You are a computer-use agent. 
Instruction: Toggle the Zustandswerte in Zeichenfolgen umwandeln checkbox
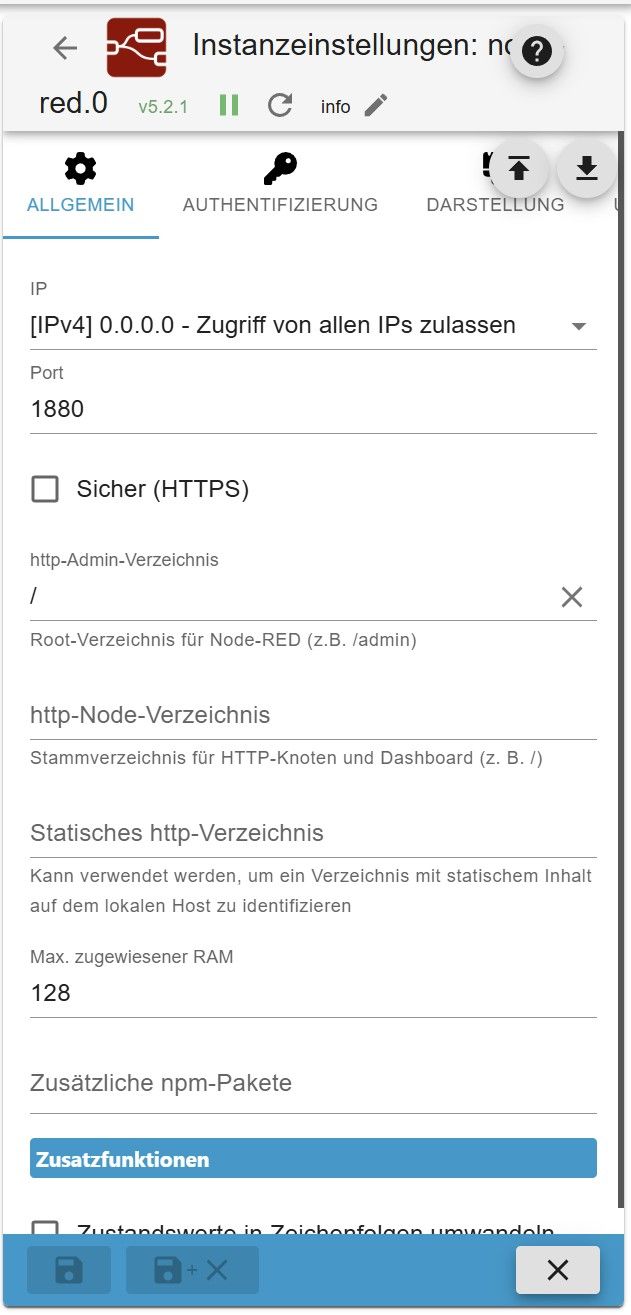coord(45,1230)
